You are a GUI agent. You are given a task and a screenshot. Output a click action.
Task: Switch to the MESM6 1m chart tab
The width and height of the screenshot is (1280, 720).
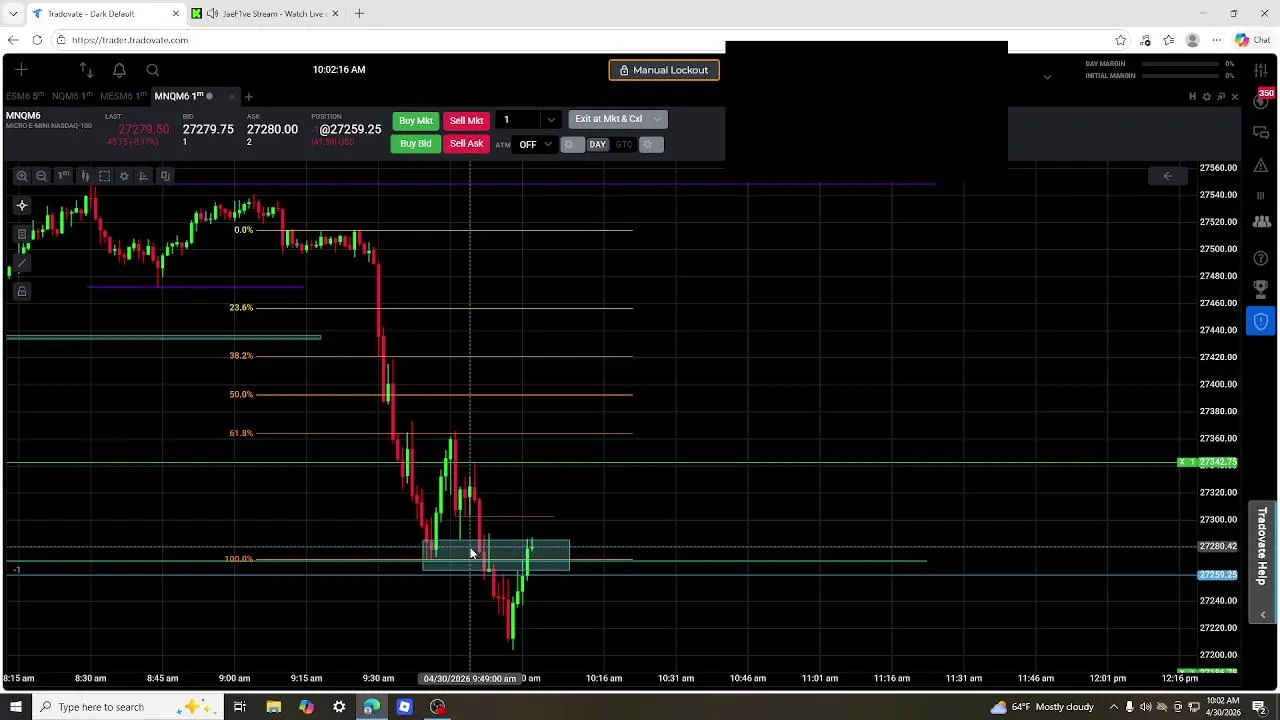pos(124,96)
